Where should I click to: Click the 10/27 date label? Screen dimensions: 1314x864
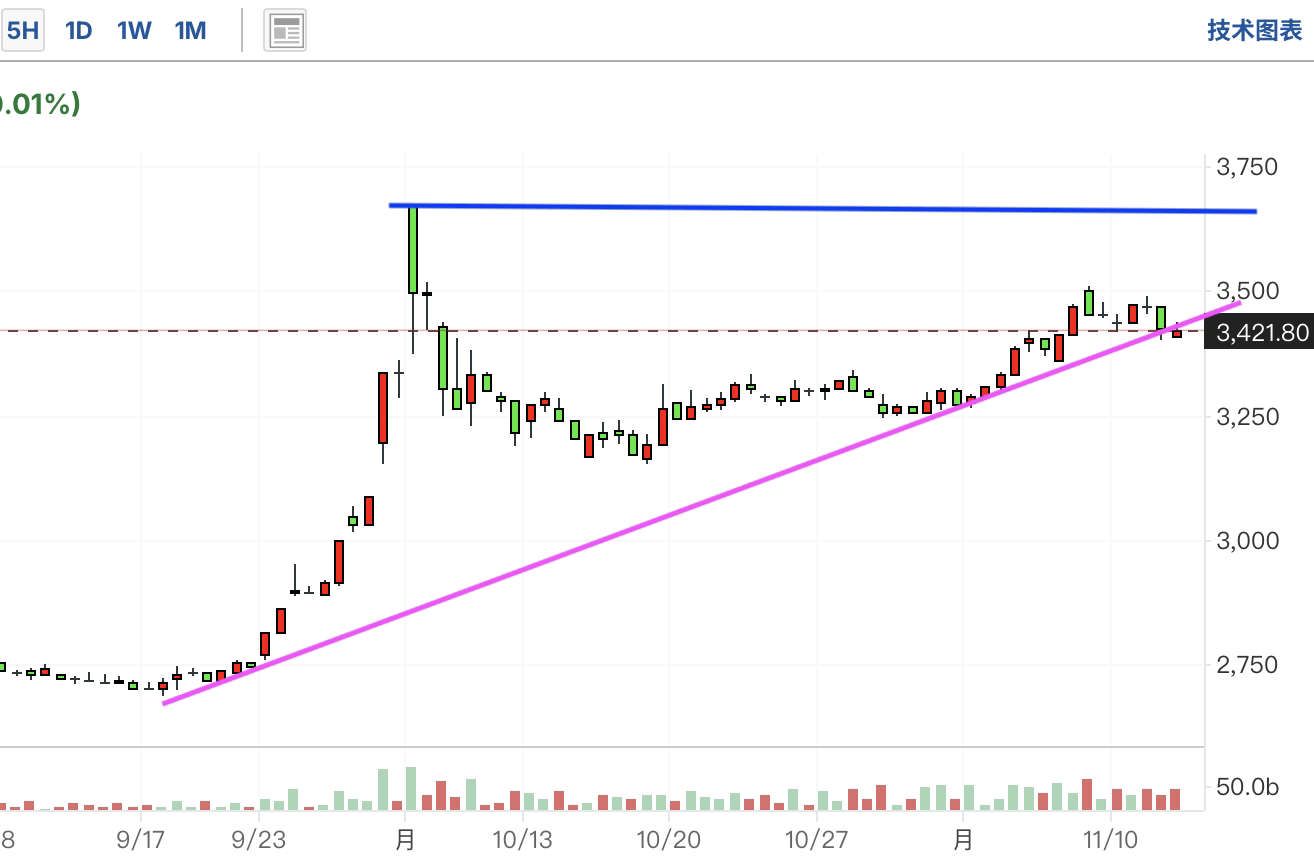click(816, 838)
